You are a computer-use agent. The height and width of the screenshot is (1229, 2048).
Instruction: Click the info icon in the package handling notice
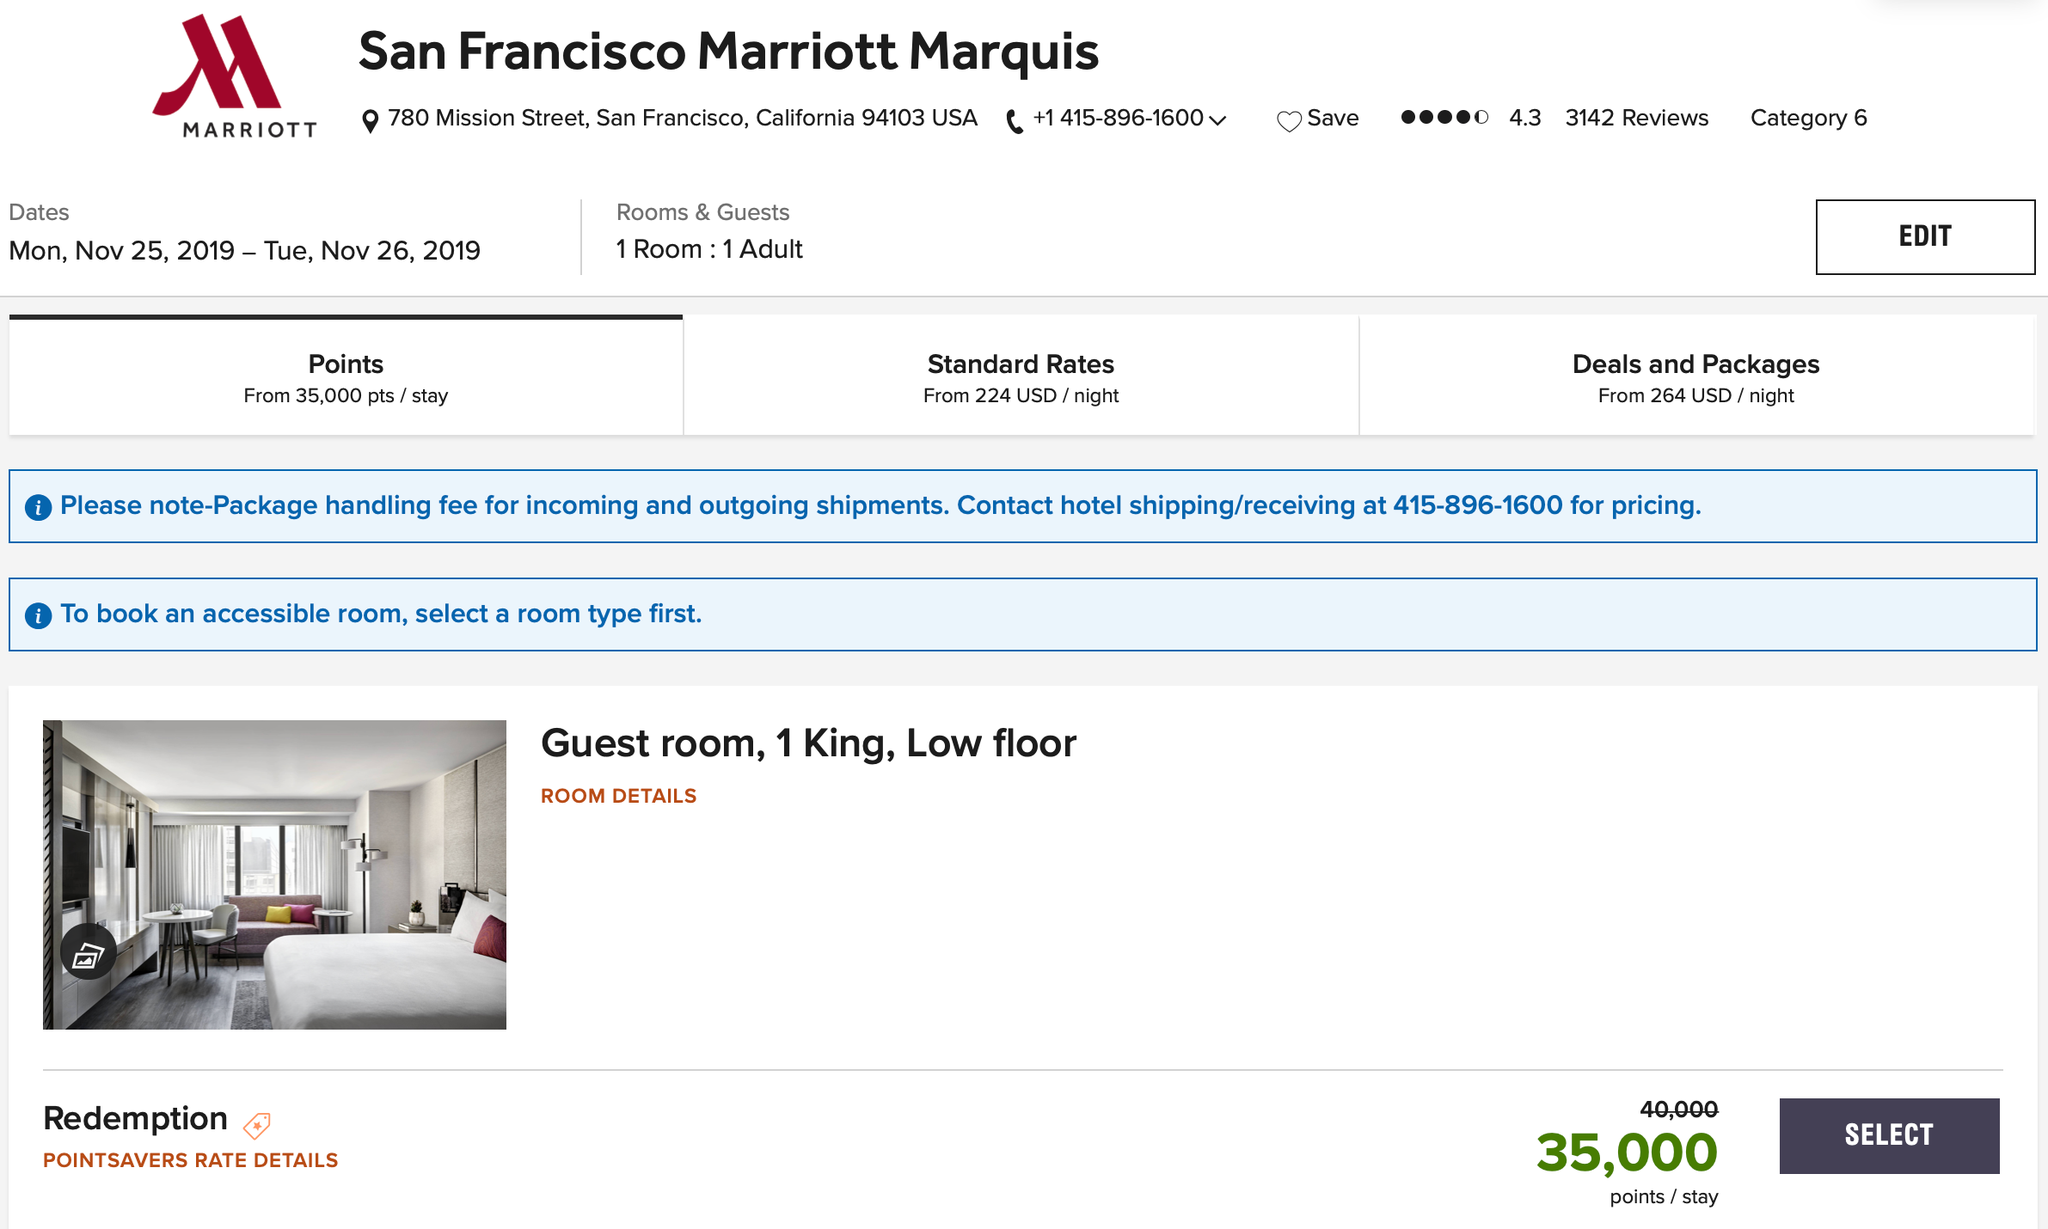pyautogui.click(x=38, y=506)
